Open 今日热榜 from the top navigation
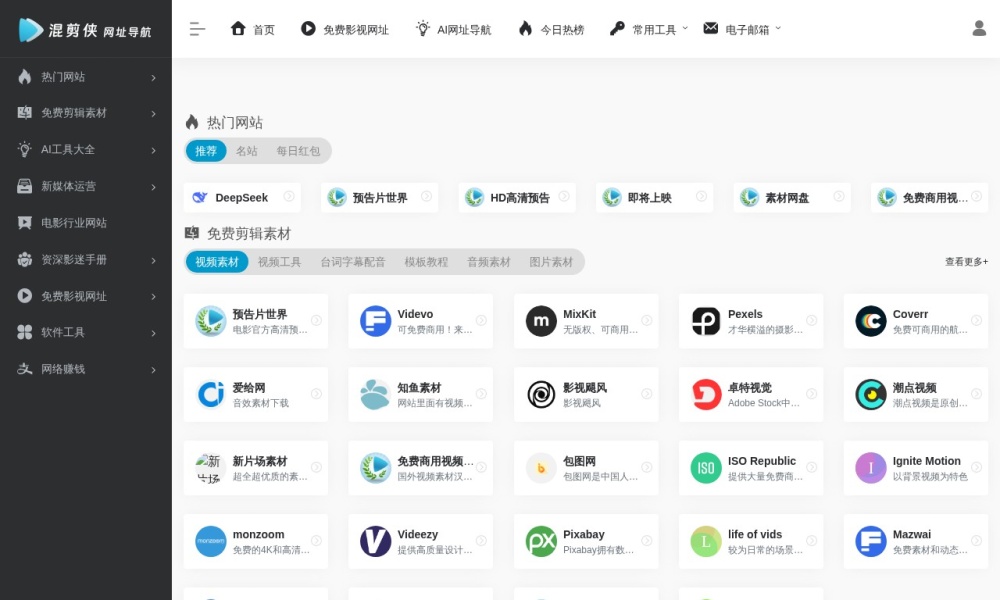The height and width of the screenshot is (600, 1000). (551, 29)
